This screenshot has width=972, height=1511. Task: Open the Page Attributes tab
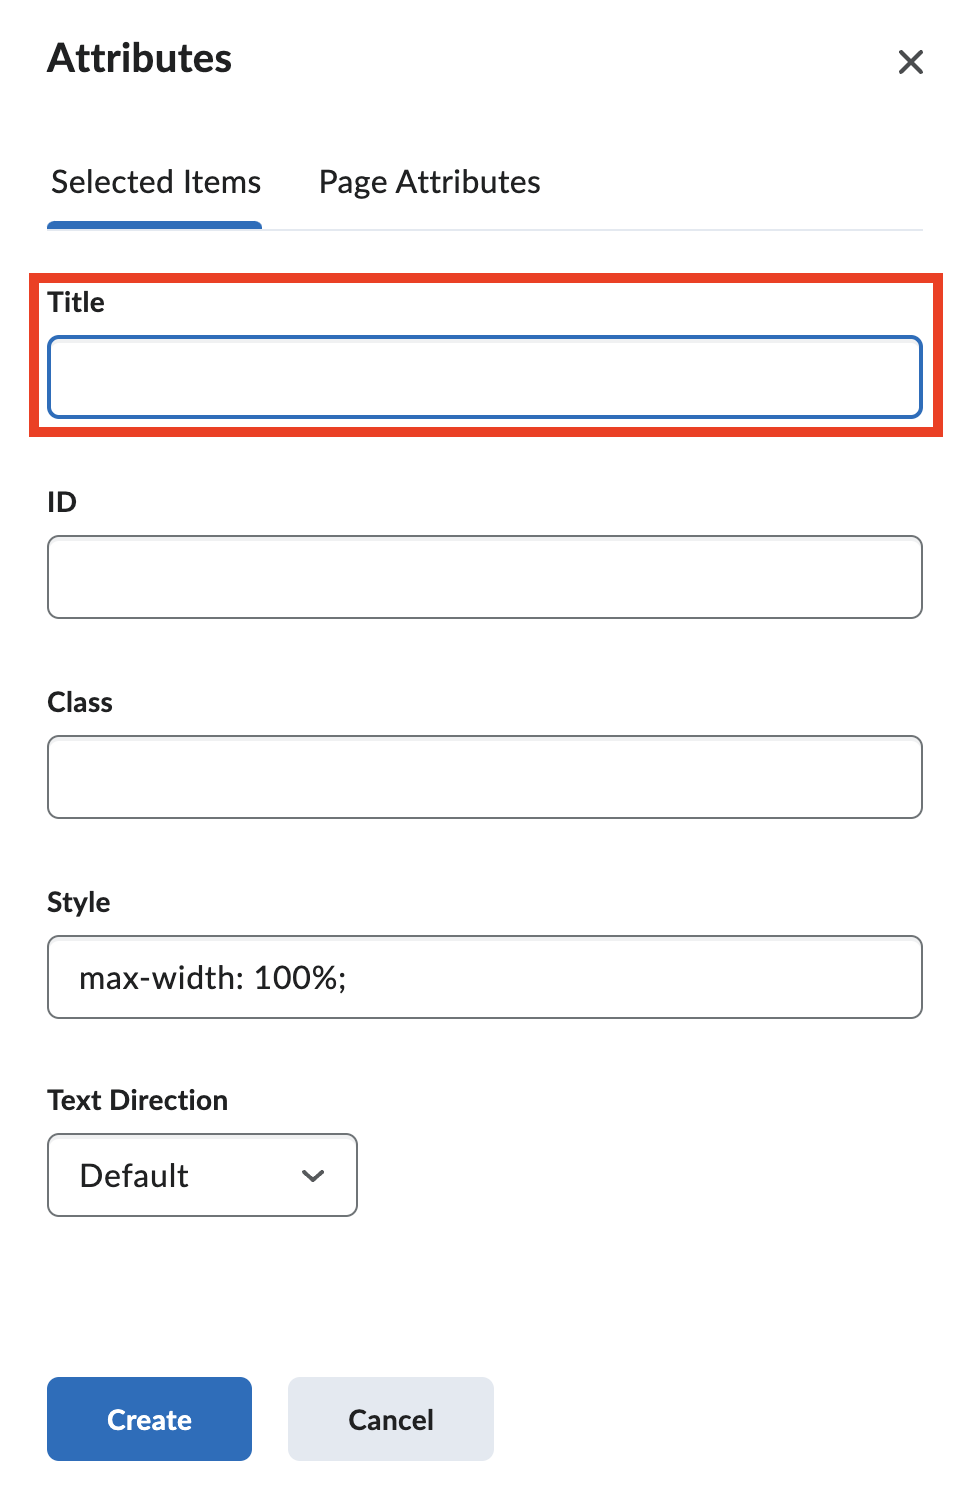pyautogui.click(x=429, y=182)
